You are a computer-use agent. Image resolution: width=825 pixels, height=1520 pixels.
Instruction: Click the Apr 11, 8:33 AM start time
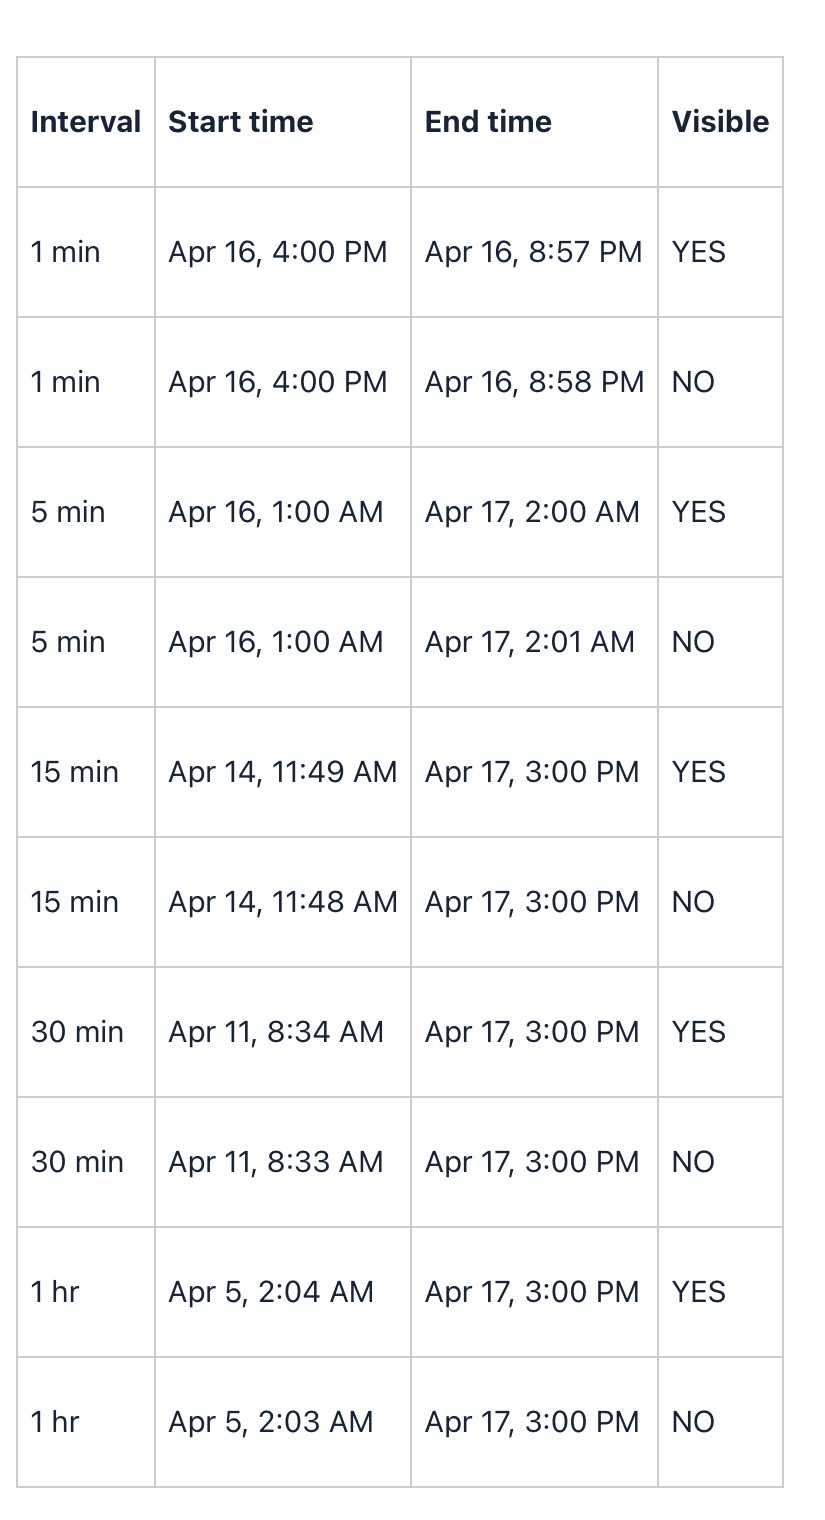[276, 1162]
